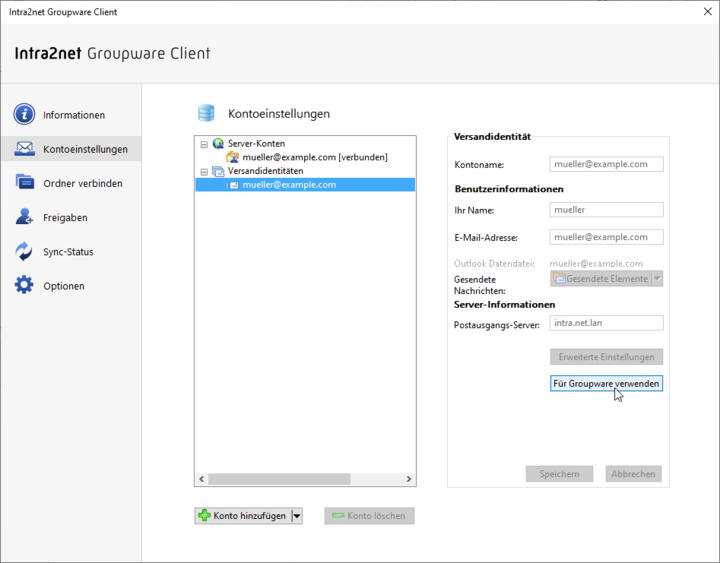Click the account icon beside mueller@example.com [verbunden]
720x563 pixels.
click(x=233, y=157)
